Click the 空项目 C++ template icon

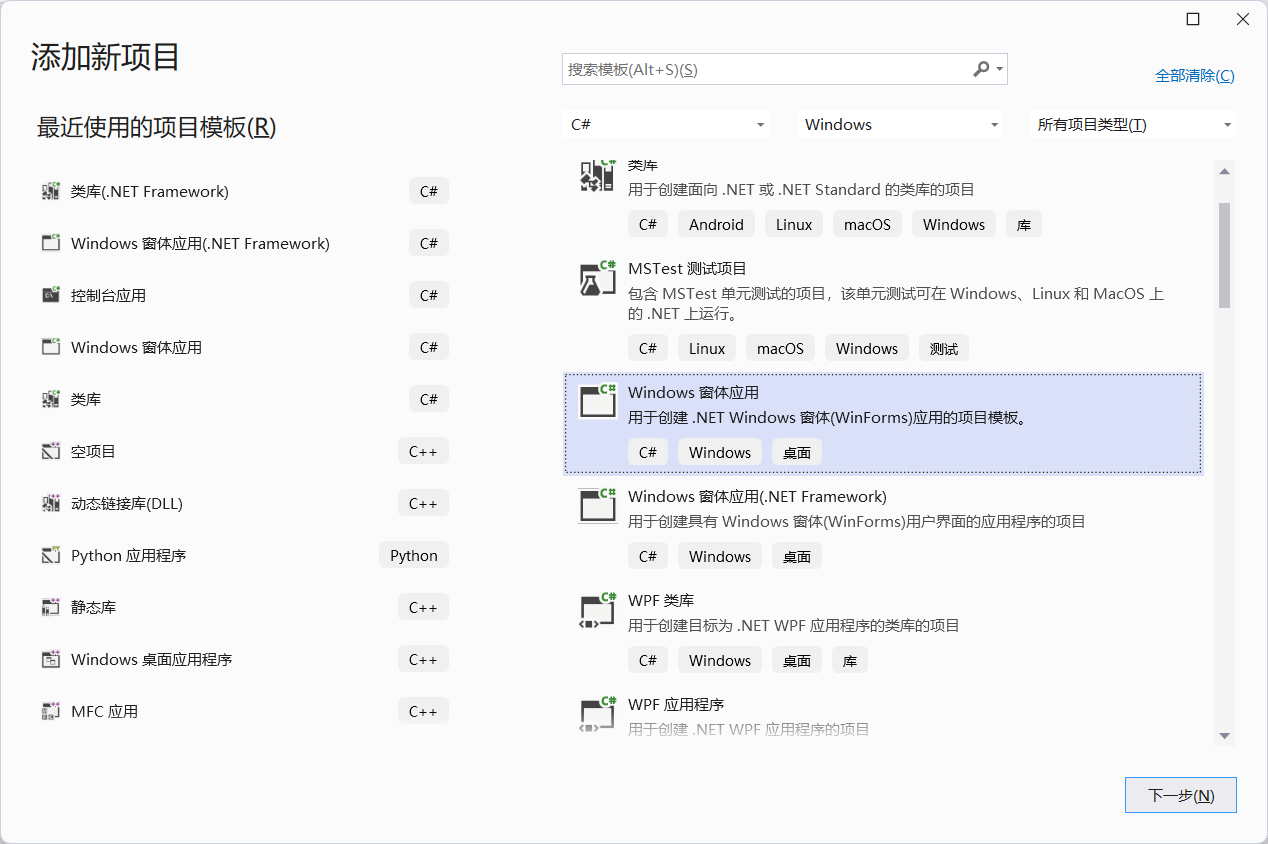pos(51,451)
